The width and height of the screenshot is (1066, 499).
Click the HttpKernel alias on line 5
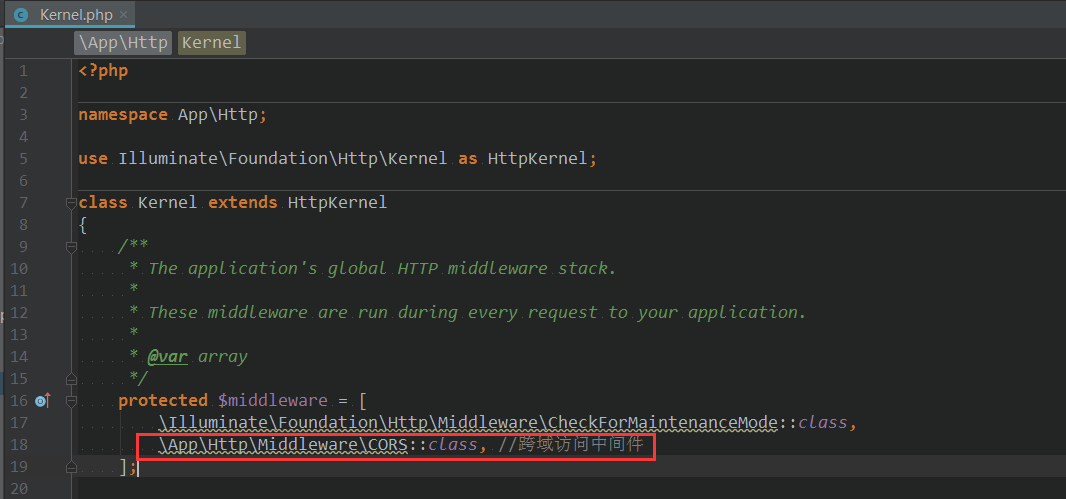536,158
